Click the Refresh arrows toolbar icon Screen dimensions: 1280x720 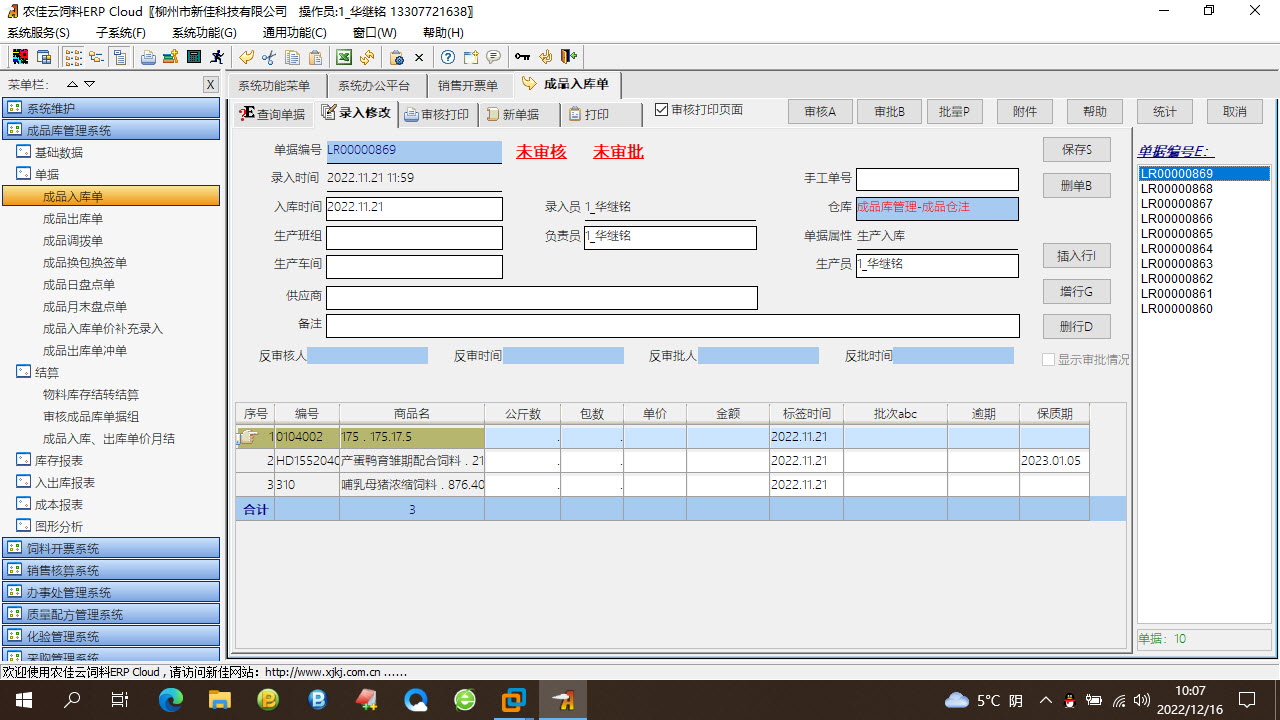(x=367, y=57)
